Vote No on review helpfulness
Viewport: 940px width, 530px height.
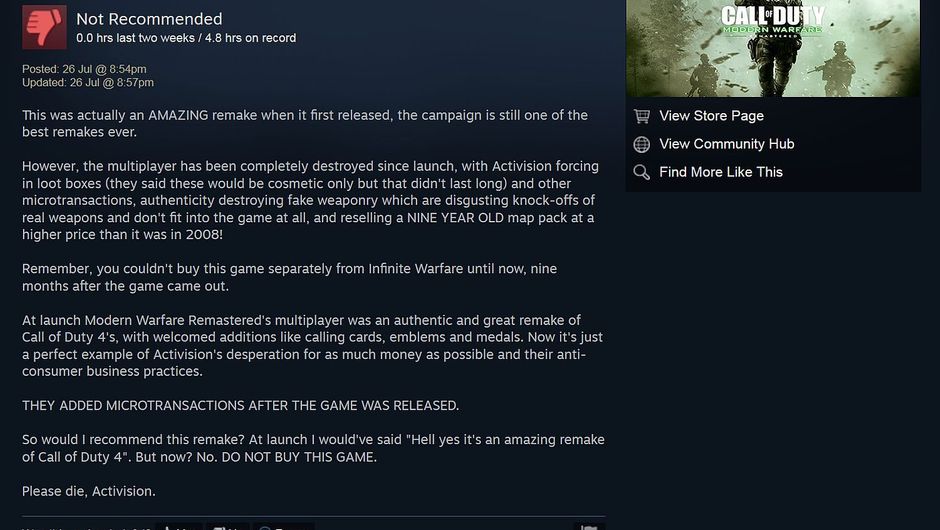tap(227, 527)
